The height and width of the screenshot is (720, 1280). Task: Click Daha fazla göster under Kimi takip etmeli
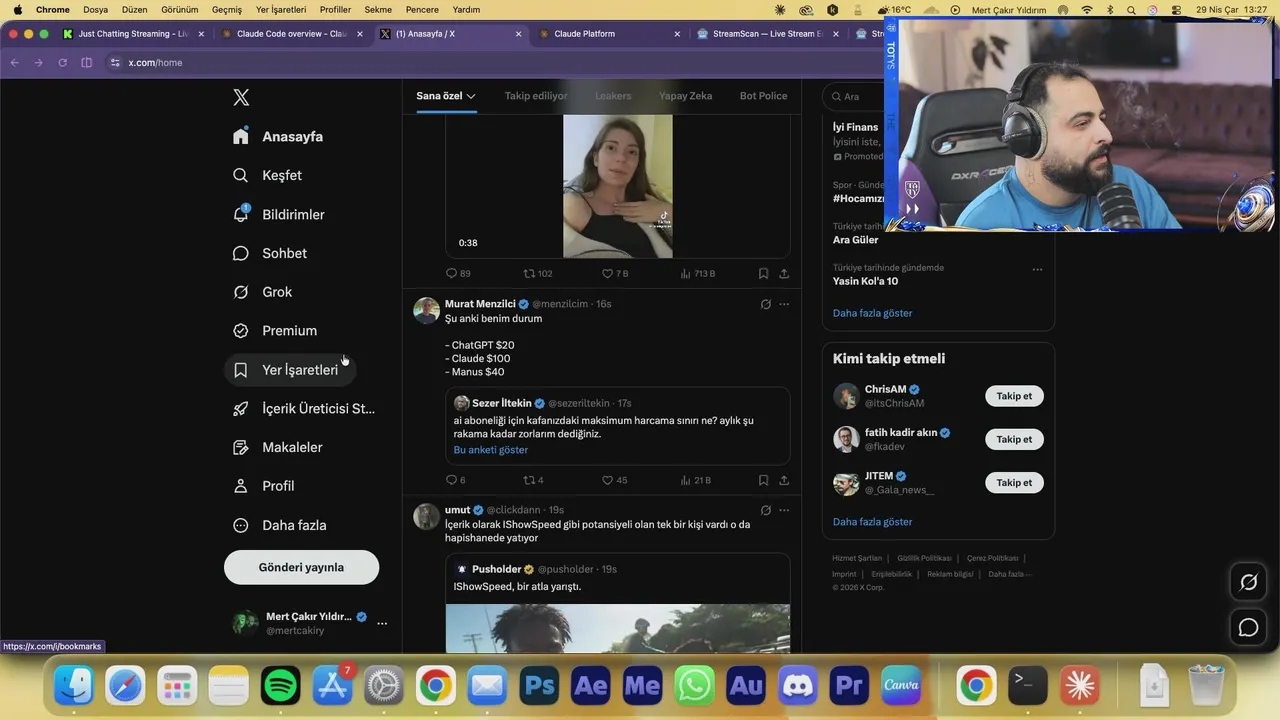[x=872, y=522]
